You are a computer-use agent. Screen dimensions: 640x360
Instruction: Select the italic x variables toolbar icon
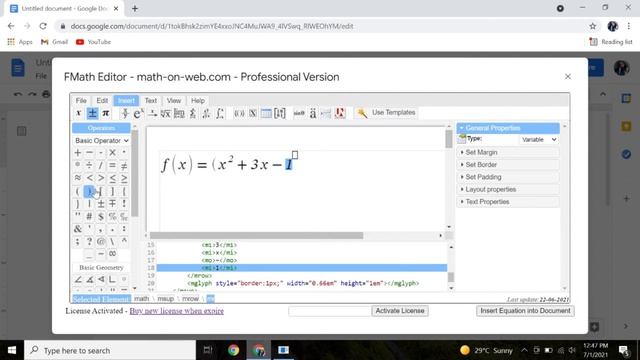coord(78,113)
